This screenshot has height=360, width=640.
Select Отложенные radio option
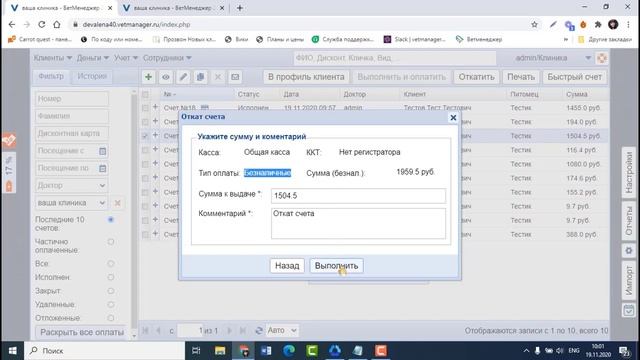(x=111, y=318)
